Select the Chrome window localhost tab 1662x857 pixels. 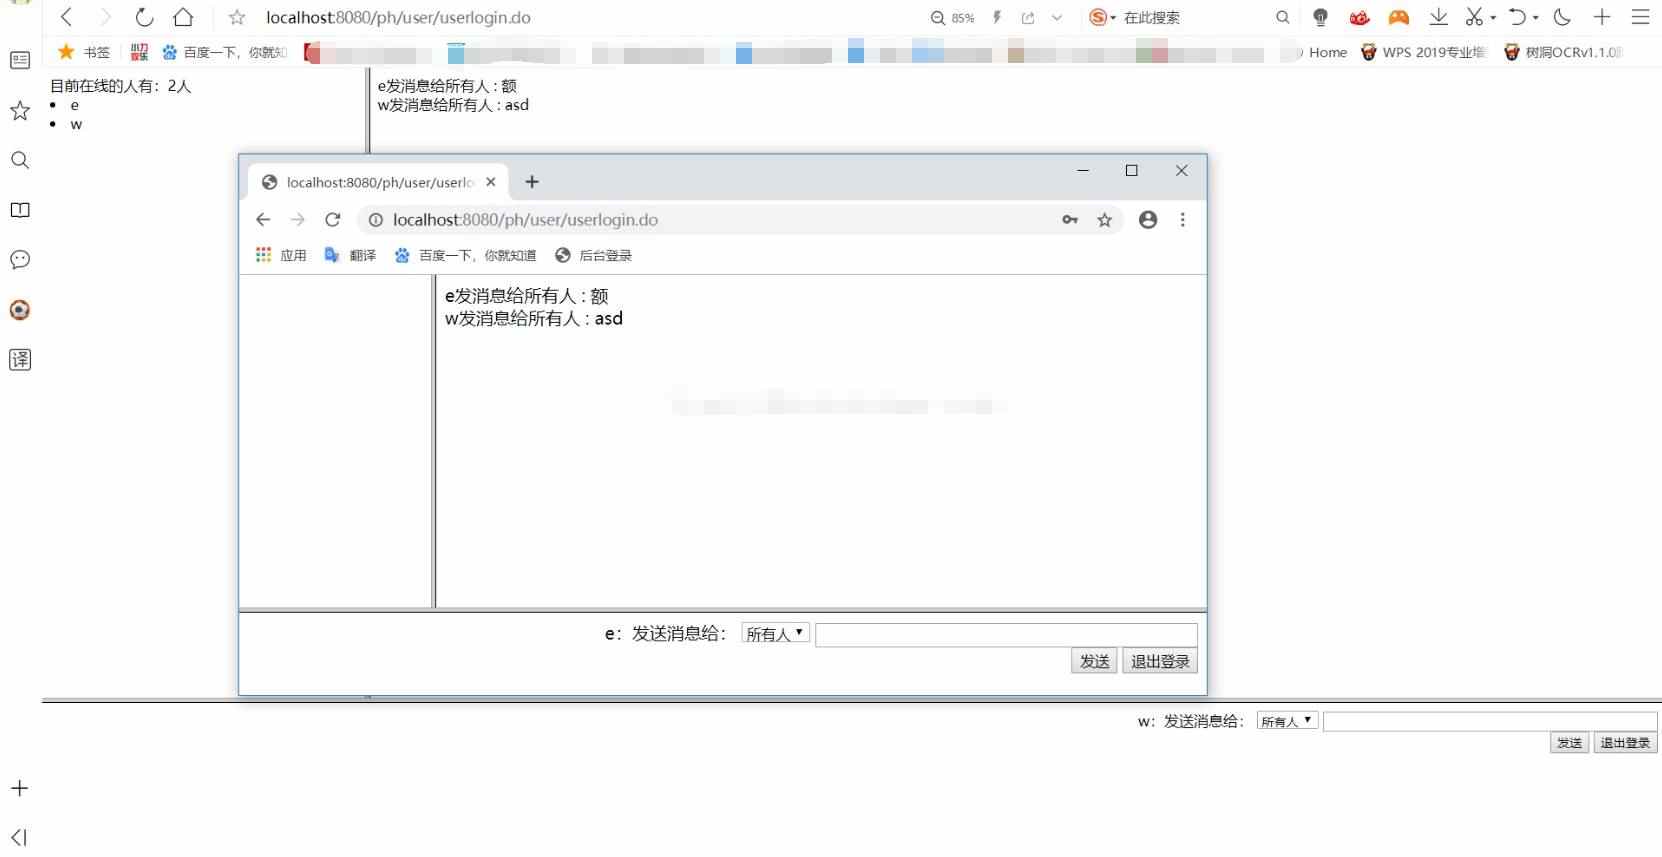coord(378,182)
